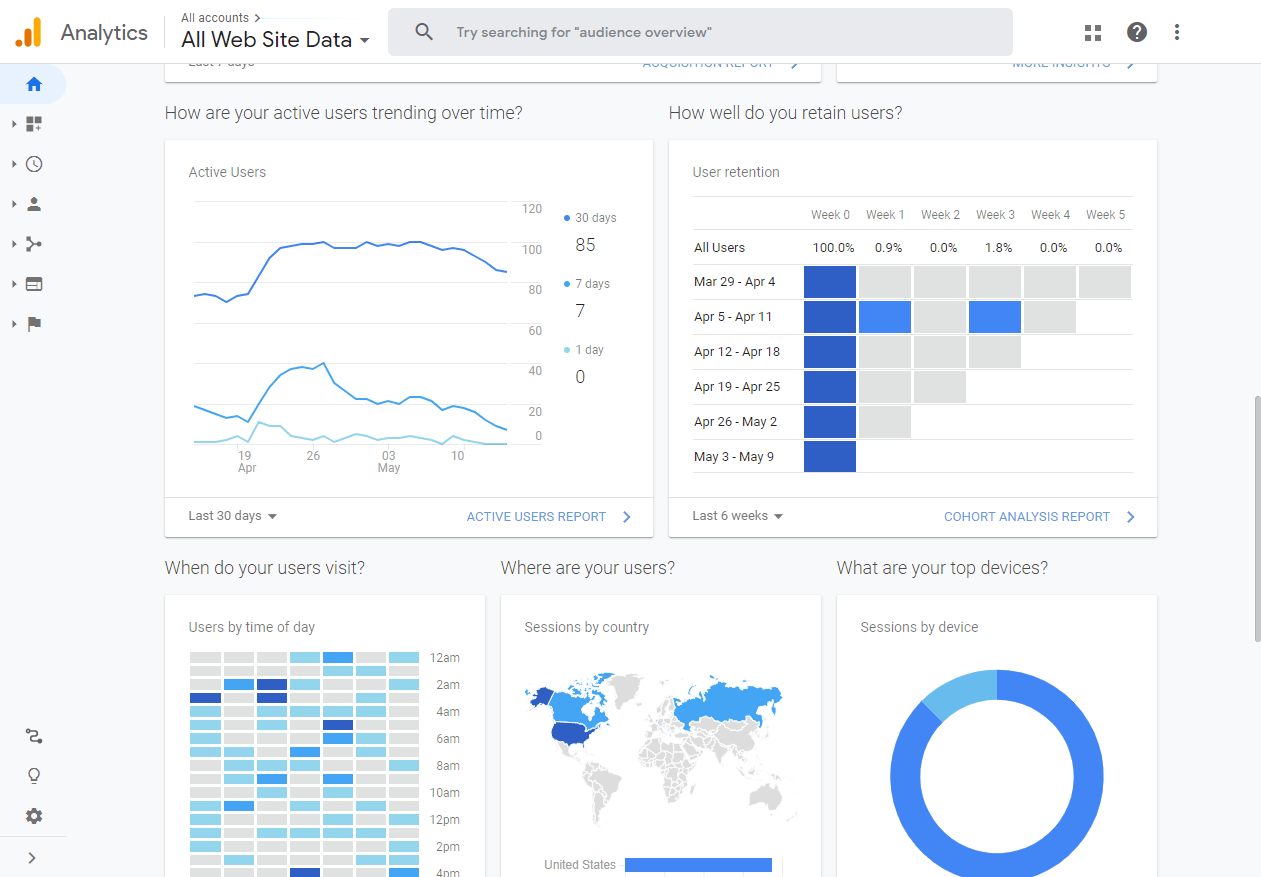Open the Last 6 weeks dropdown

(738, 516)
